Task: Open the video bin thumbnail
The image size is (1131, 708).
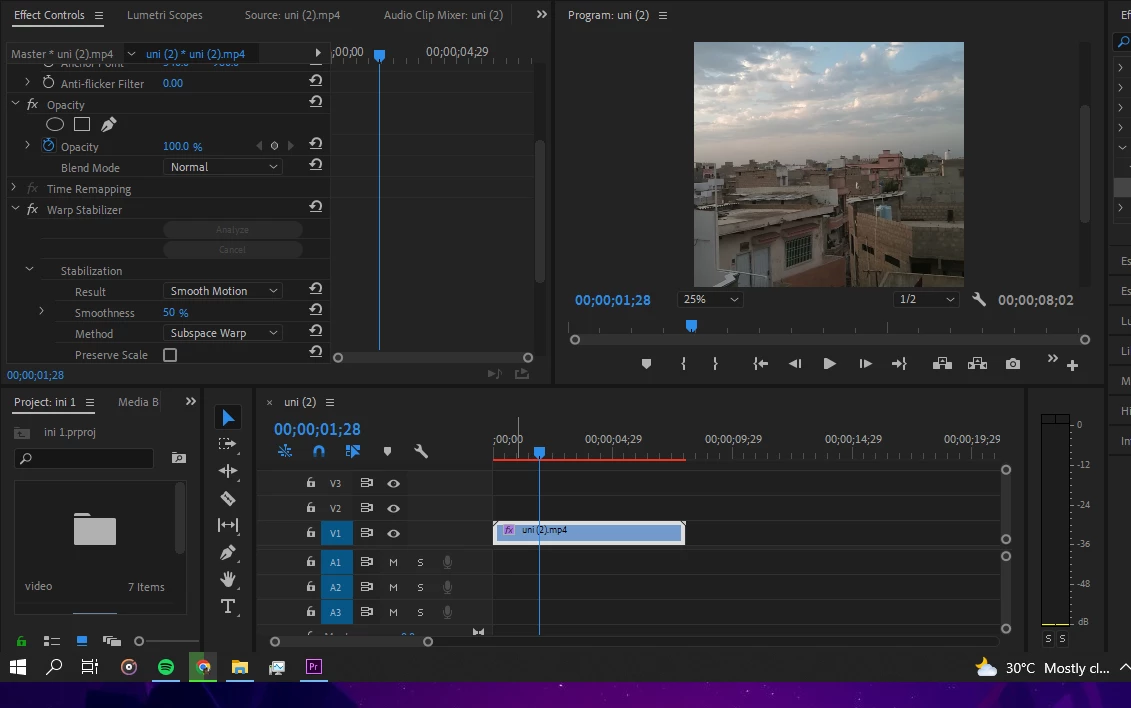Action: 94,530
